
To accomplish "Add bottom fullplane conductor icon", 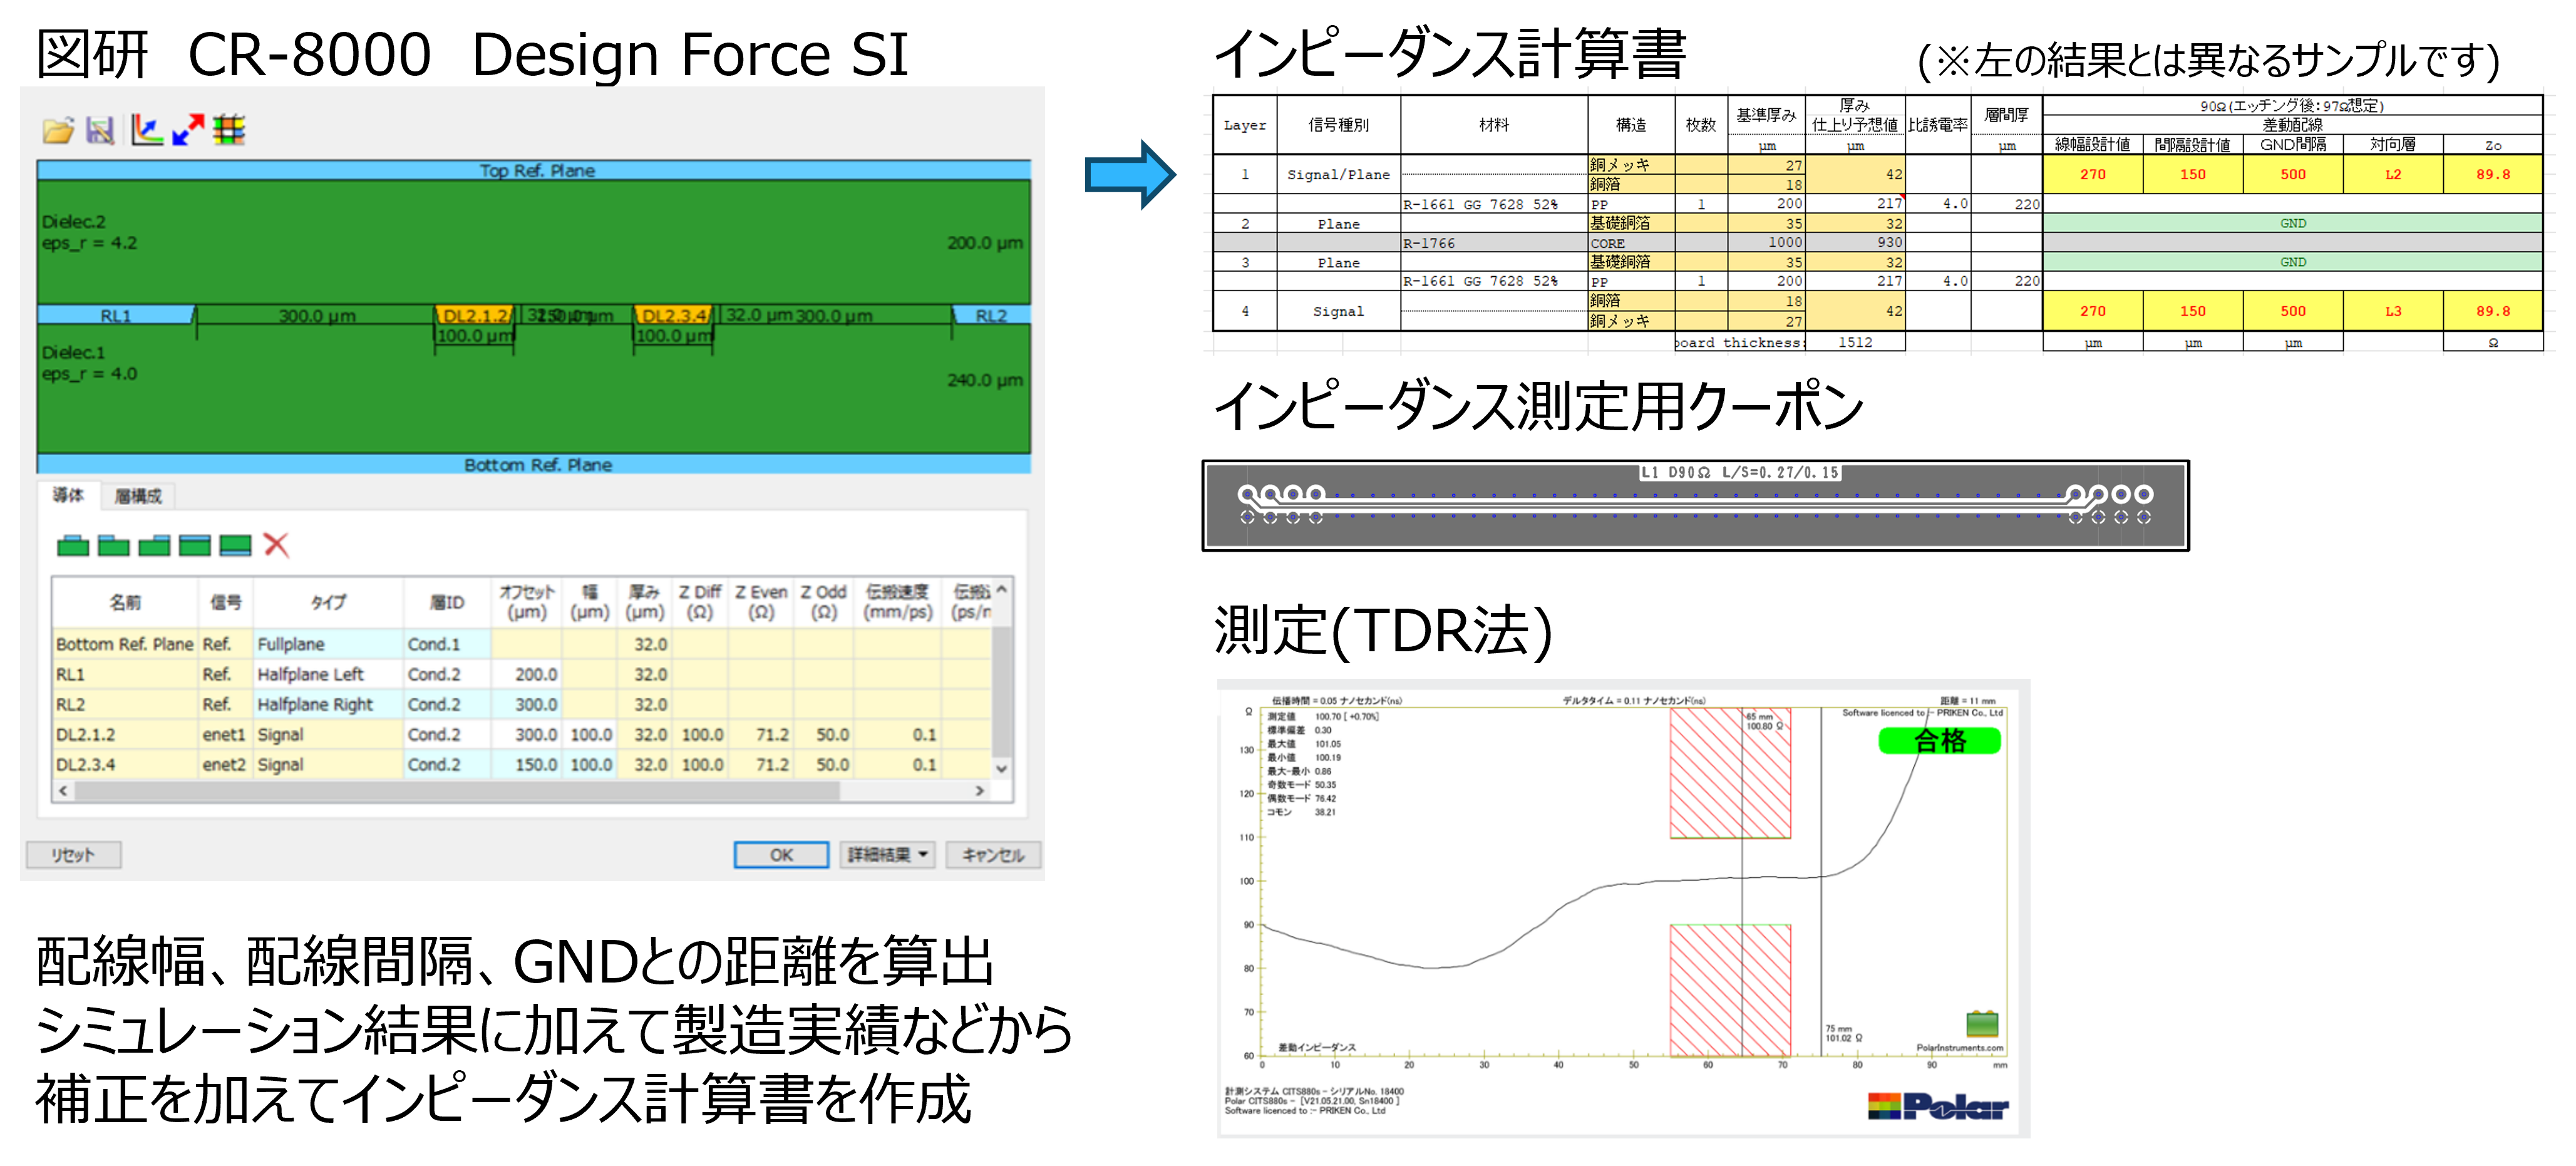I will (235, 545).
